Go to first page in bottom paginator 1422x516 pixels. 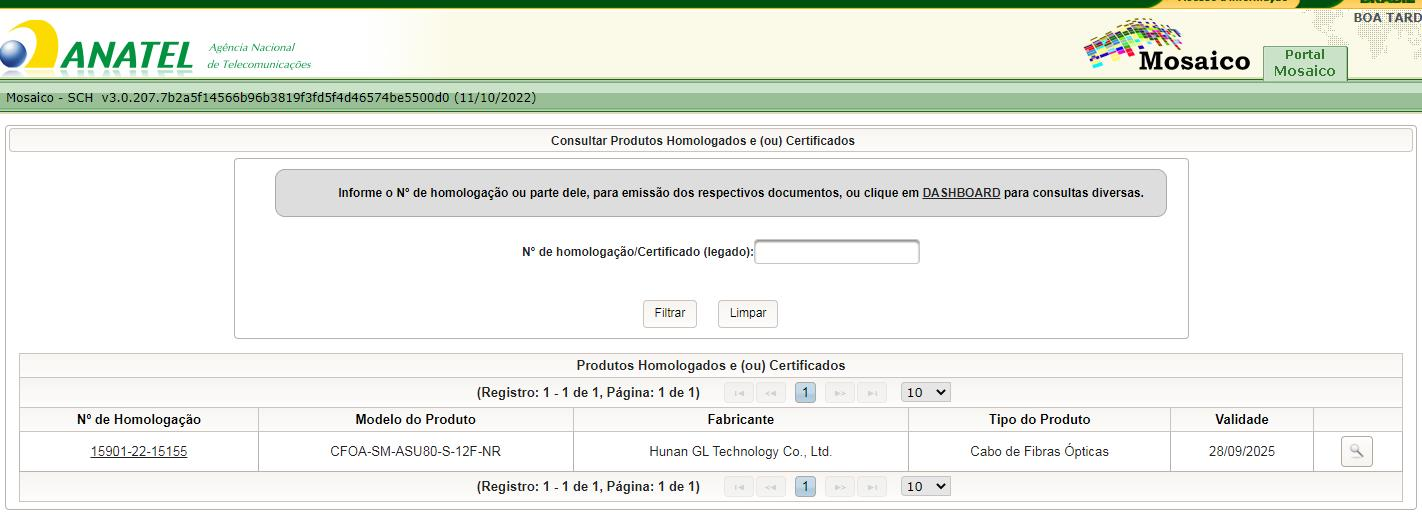click(x=738, y=487)
